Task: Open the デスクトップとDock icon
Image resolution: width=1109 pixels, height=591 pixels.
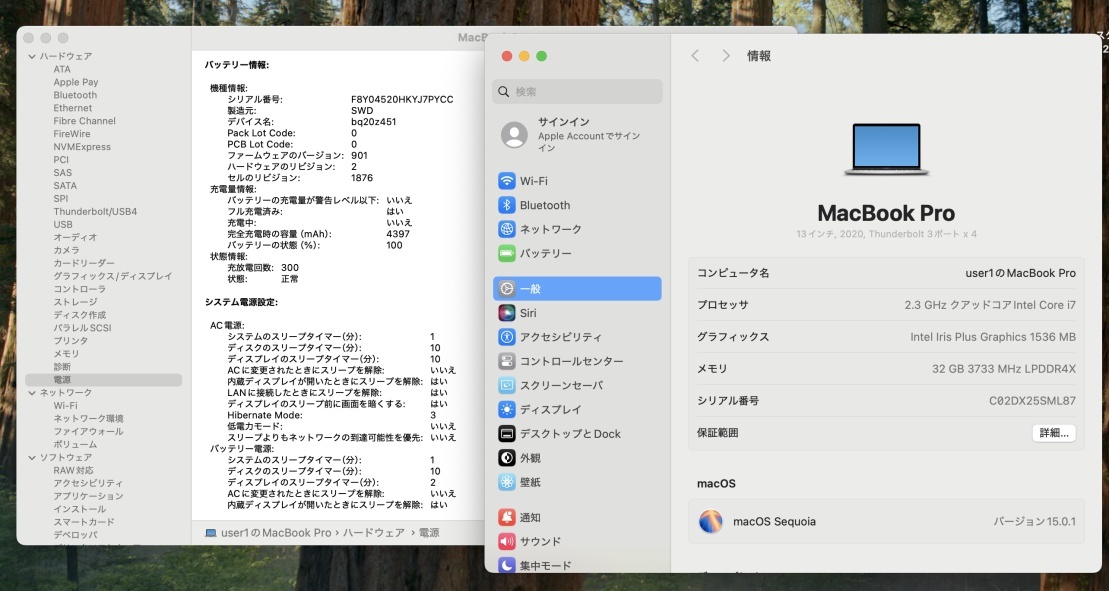Action: coord(506,433)
